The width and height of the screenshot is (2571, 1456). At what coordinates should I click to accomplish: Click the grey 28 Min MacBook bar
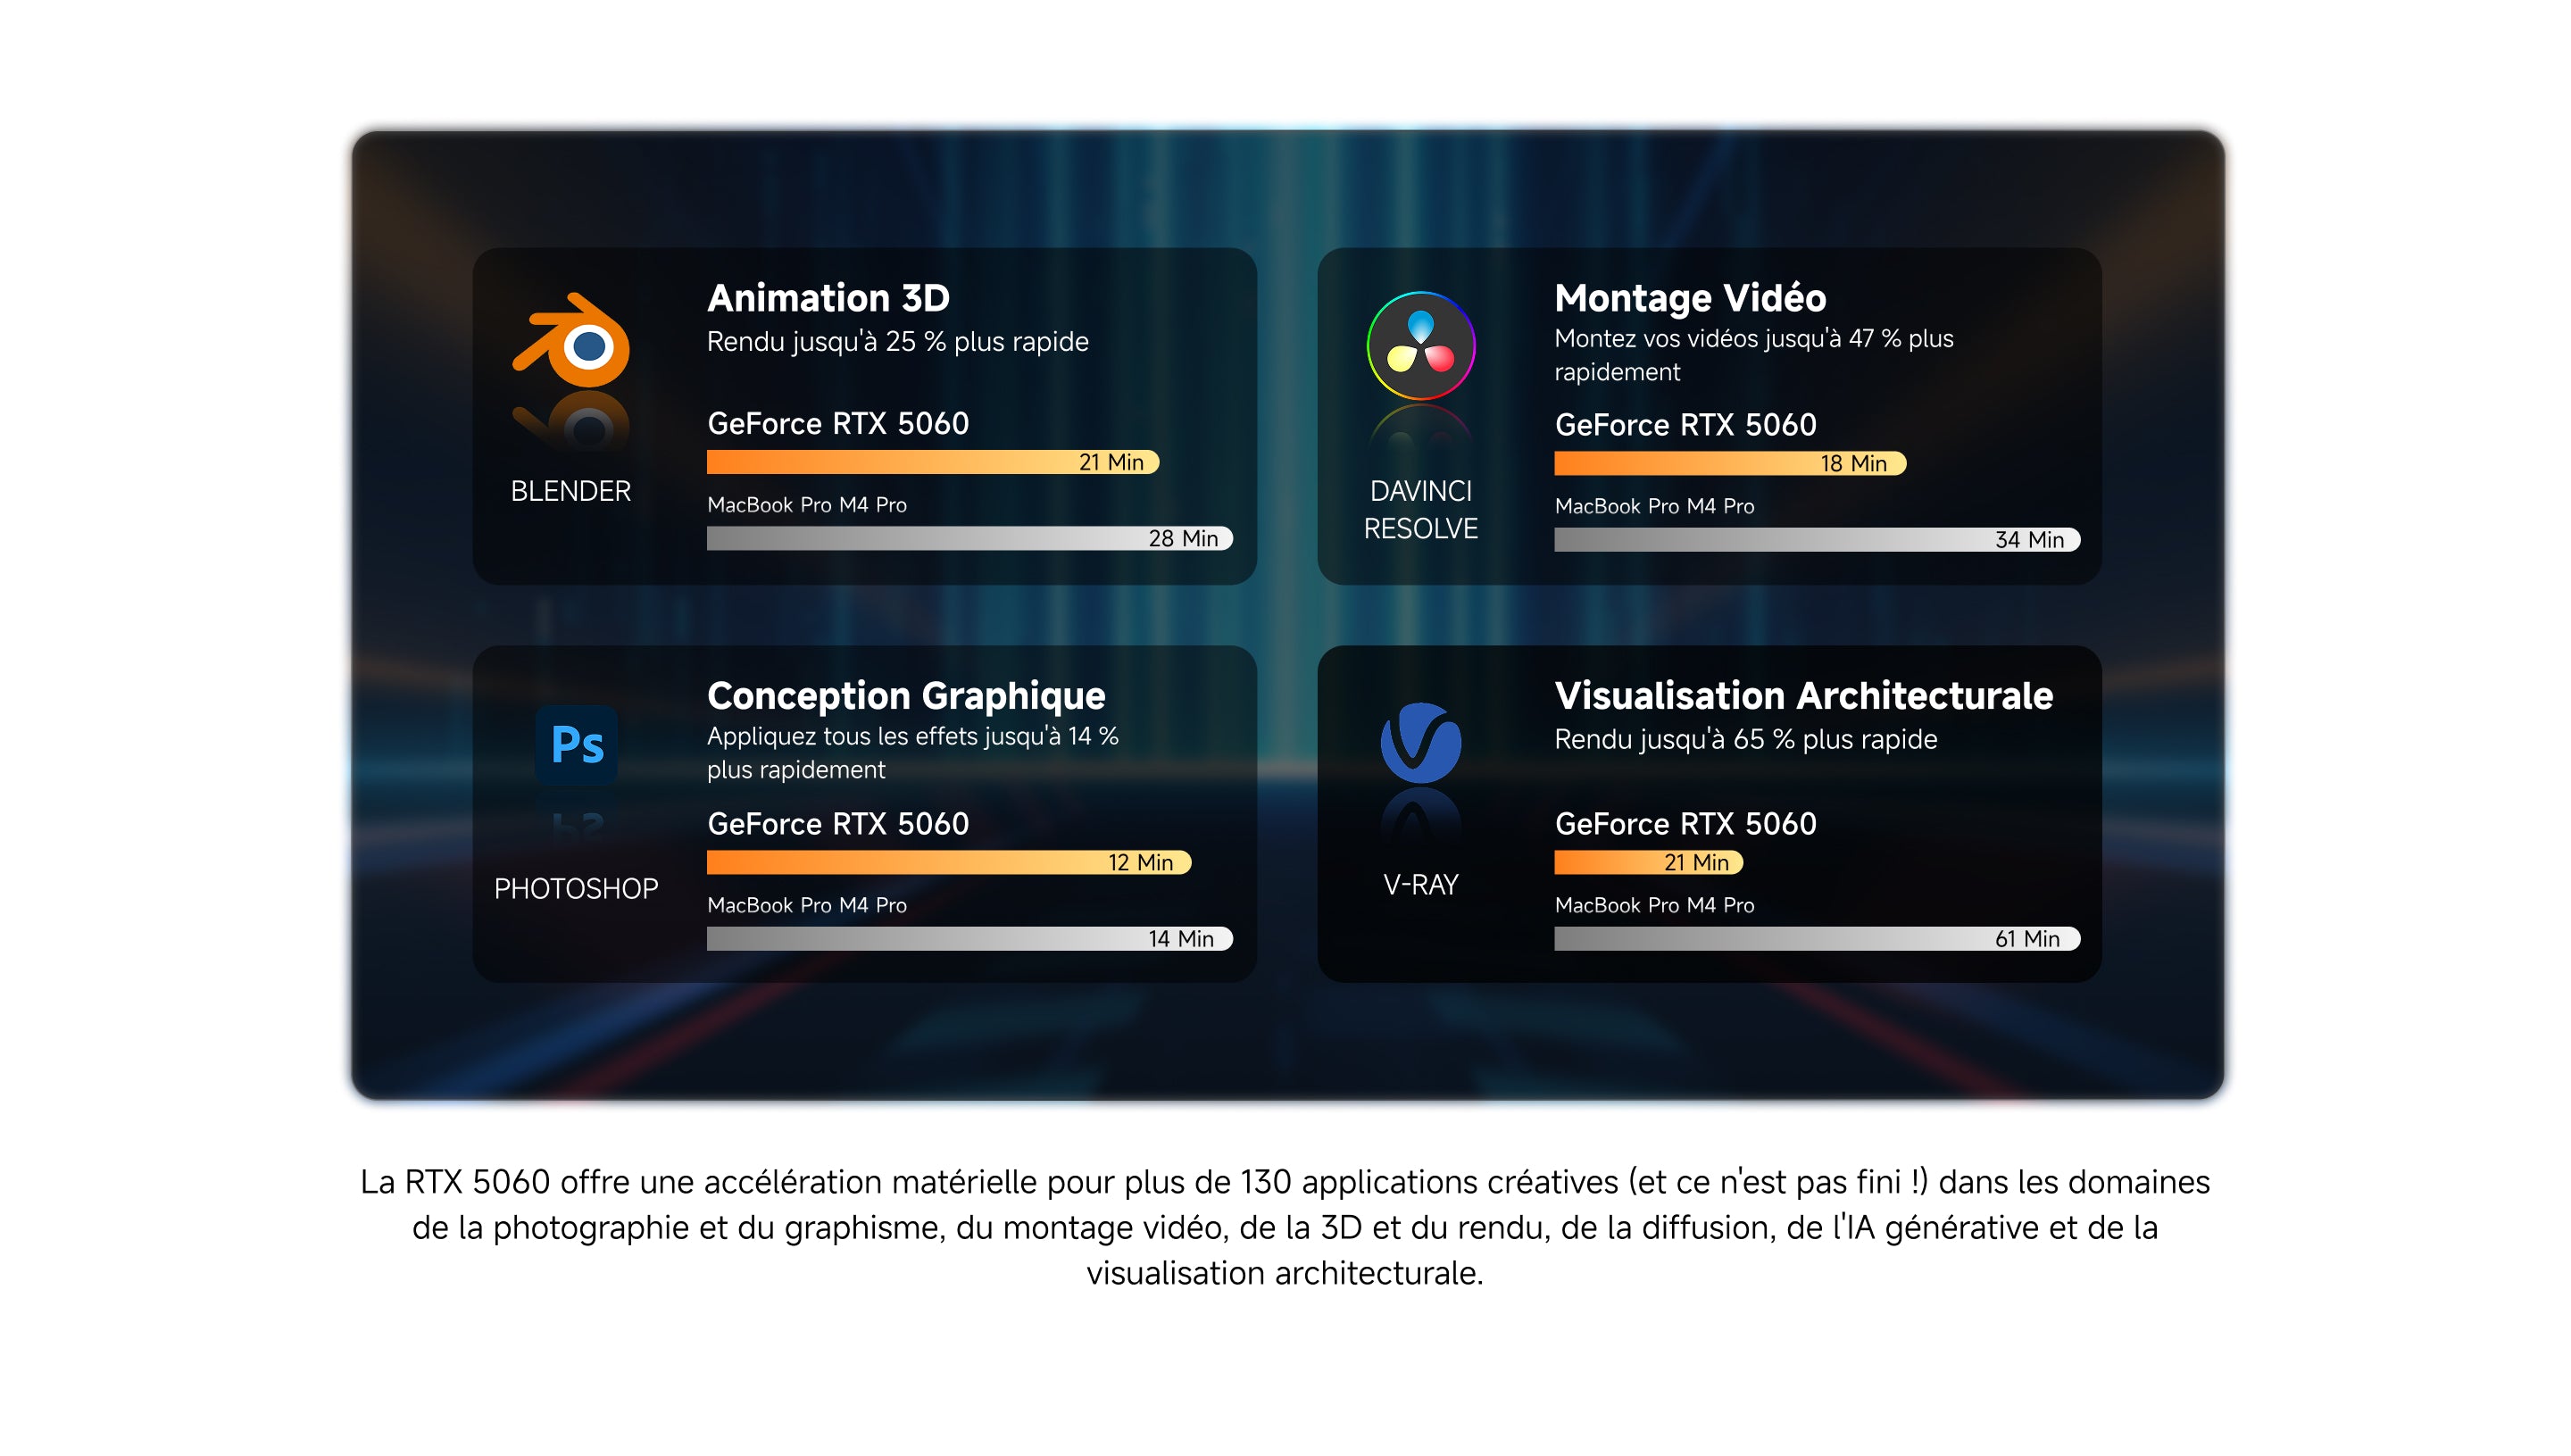click(969, 538)
